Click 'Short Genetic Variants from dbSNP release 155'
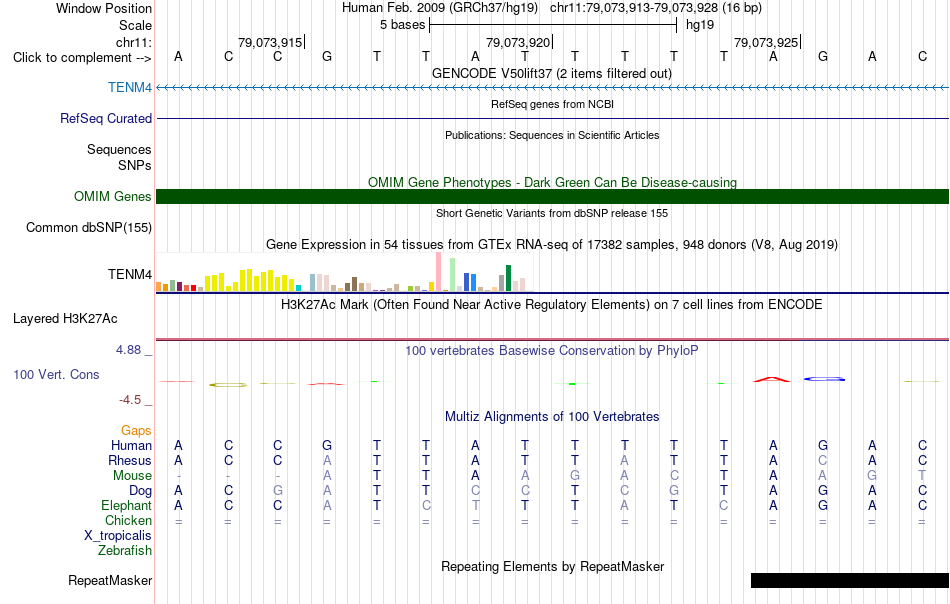Viewport: 950px width, 604px height. (x=552, y=213)
